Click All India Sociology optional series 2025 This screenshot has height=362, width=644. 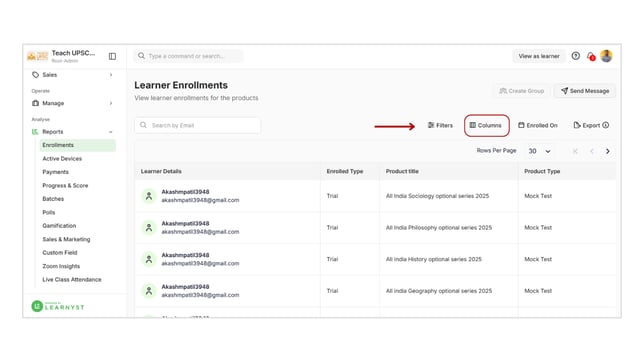437,196
